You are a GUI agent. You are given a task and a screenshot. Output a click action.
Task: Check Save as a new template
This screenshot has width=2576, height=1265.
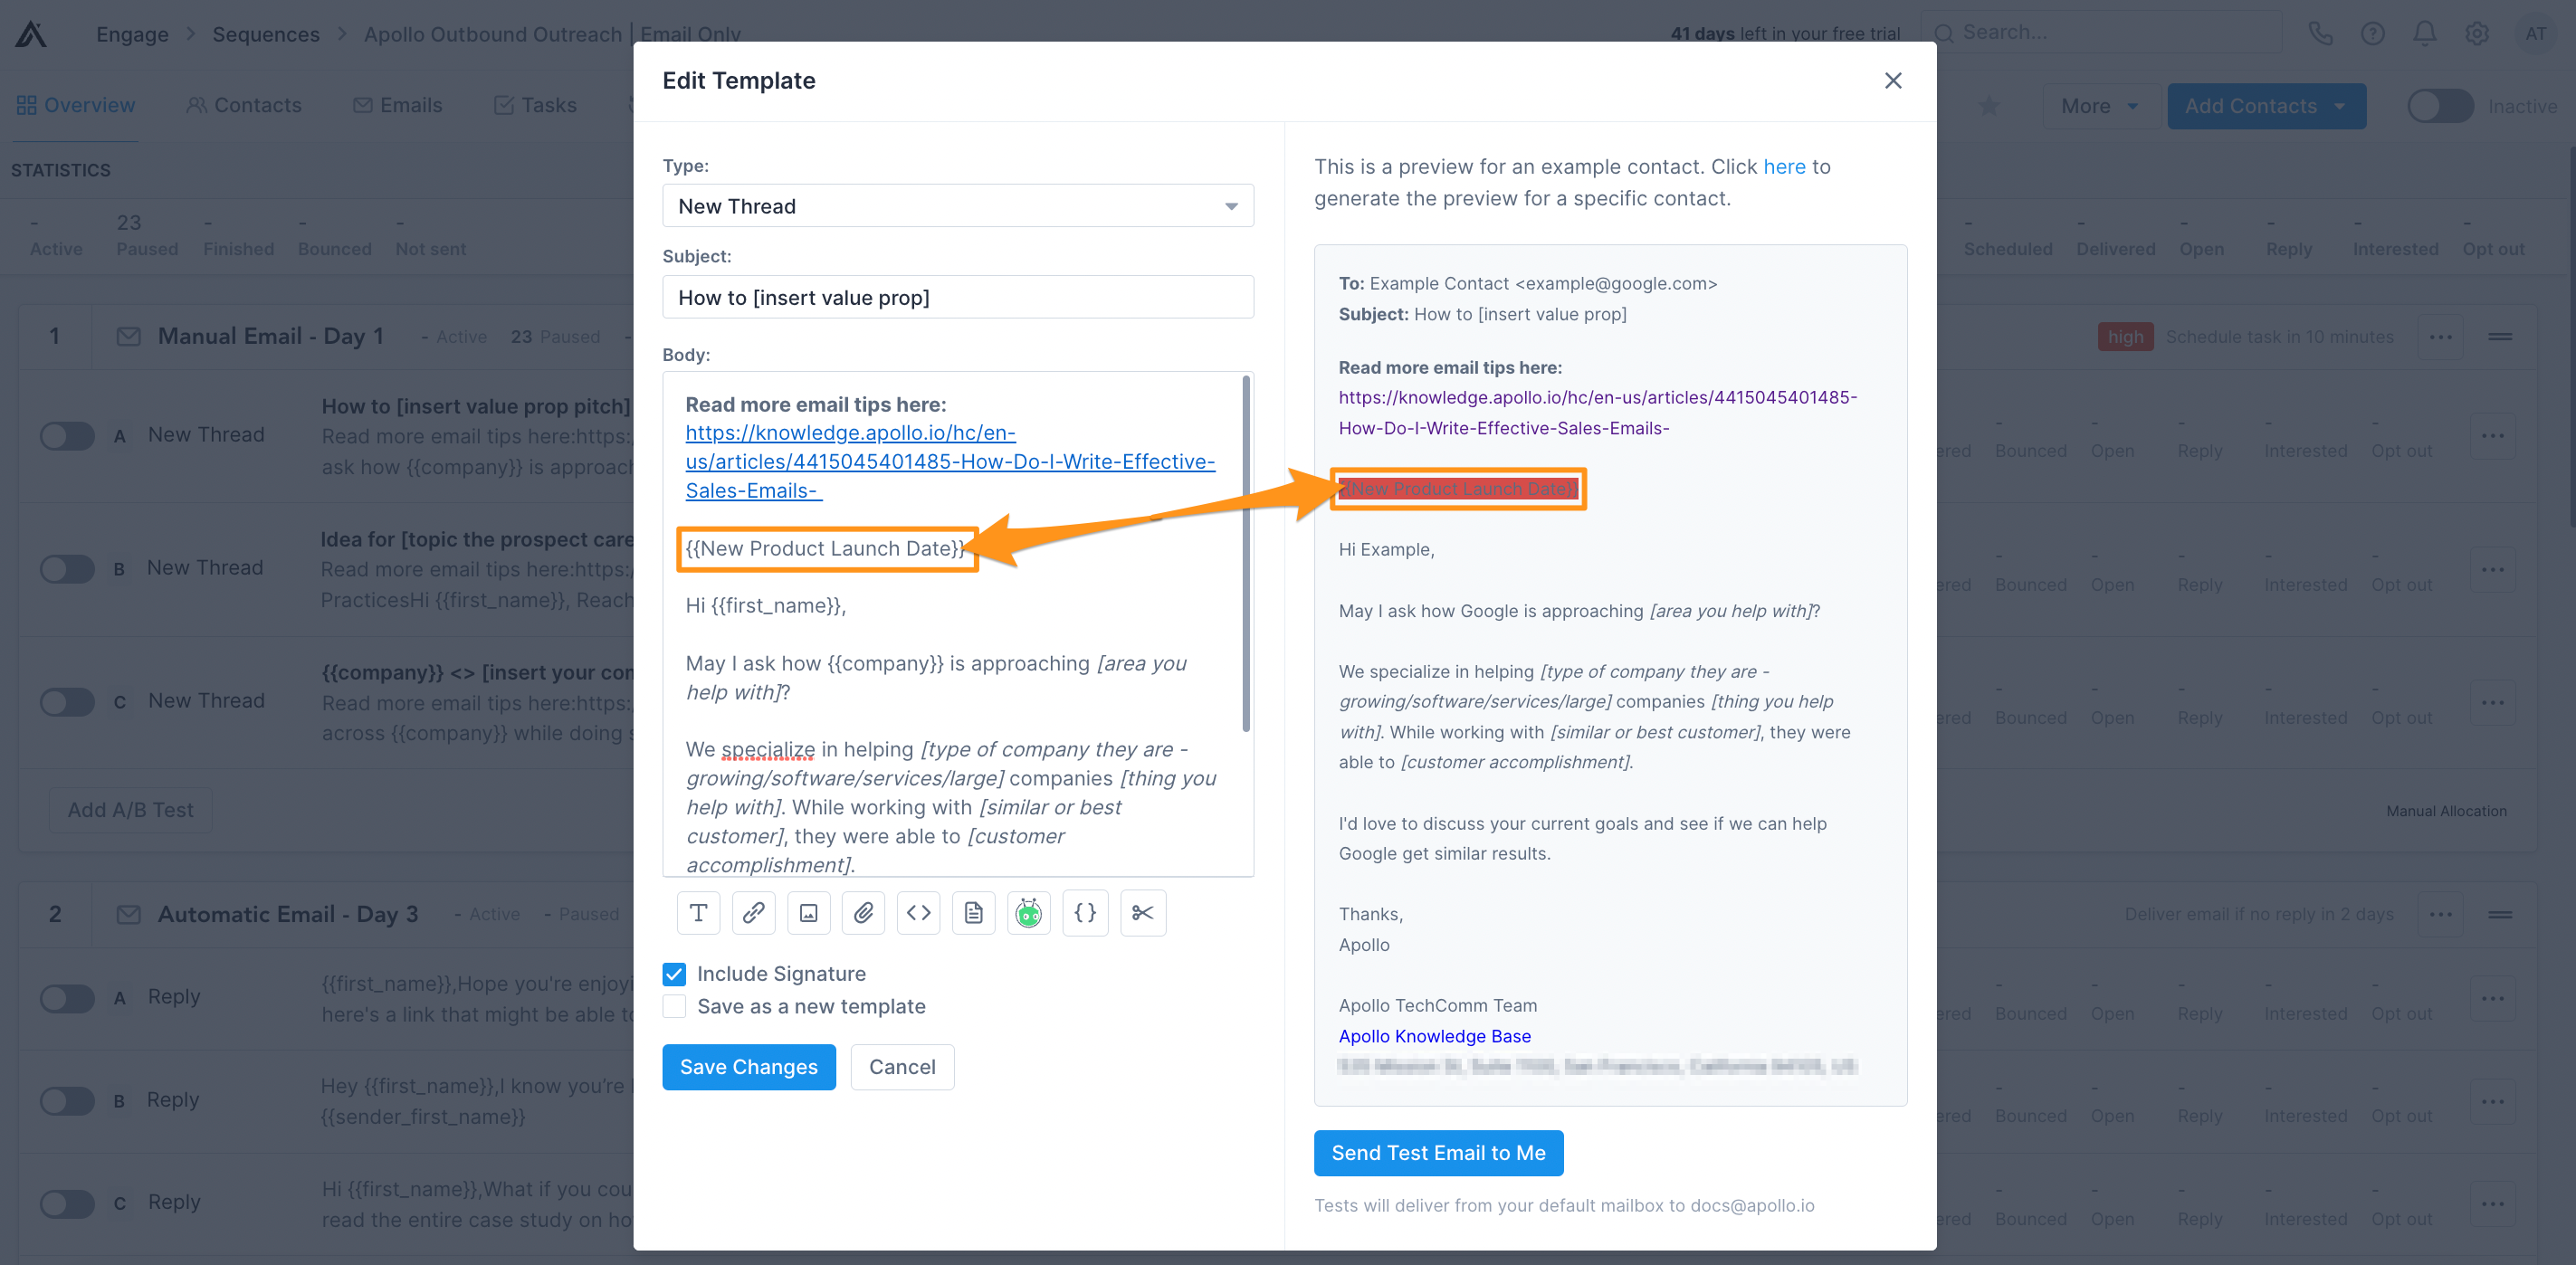[x=674, y=1007]
